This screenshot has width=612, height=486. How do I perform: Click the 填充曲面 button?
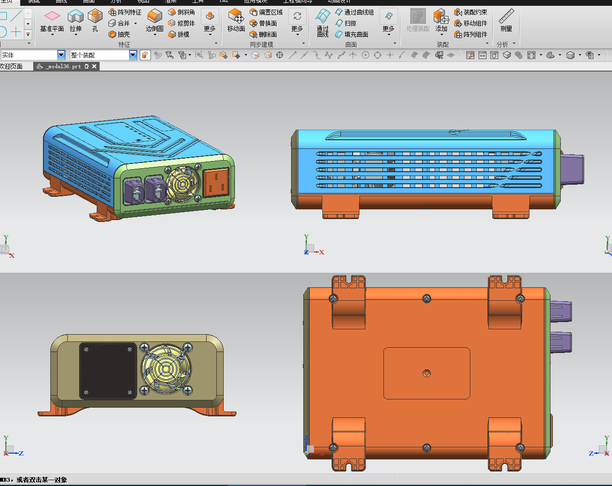354,33
